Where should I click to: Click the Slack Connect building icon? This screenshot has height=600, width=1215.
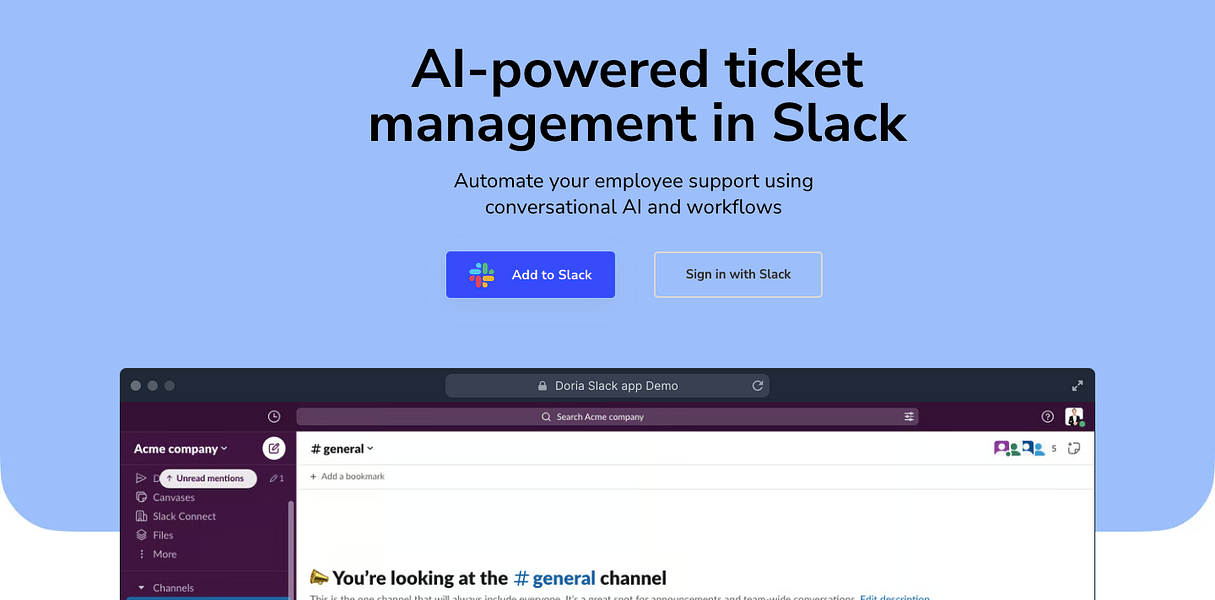tap(141, 517)
